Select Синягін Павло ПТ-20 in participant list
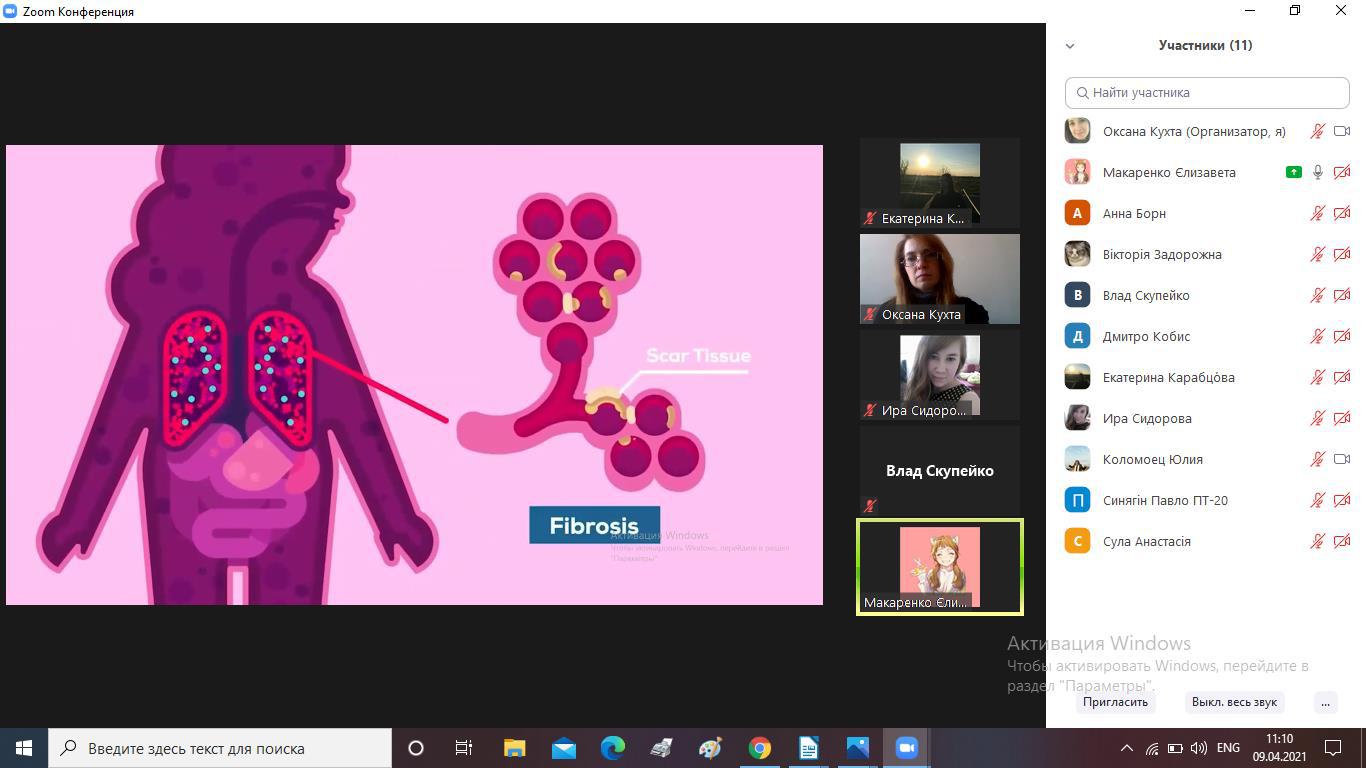The width and height of the screenshot is (1366, 768). point(1165,500)
